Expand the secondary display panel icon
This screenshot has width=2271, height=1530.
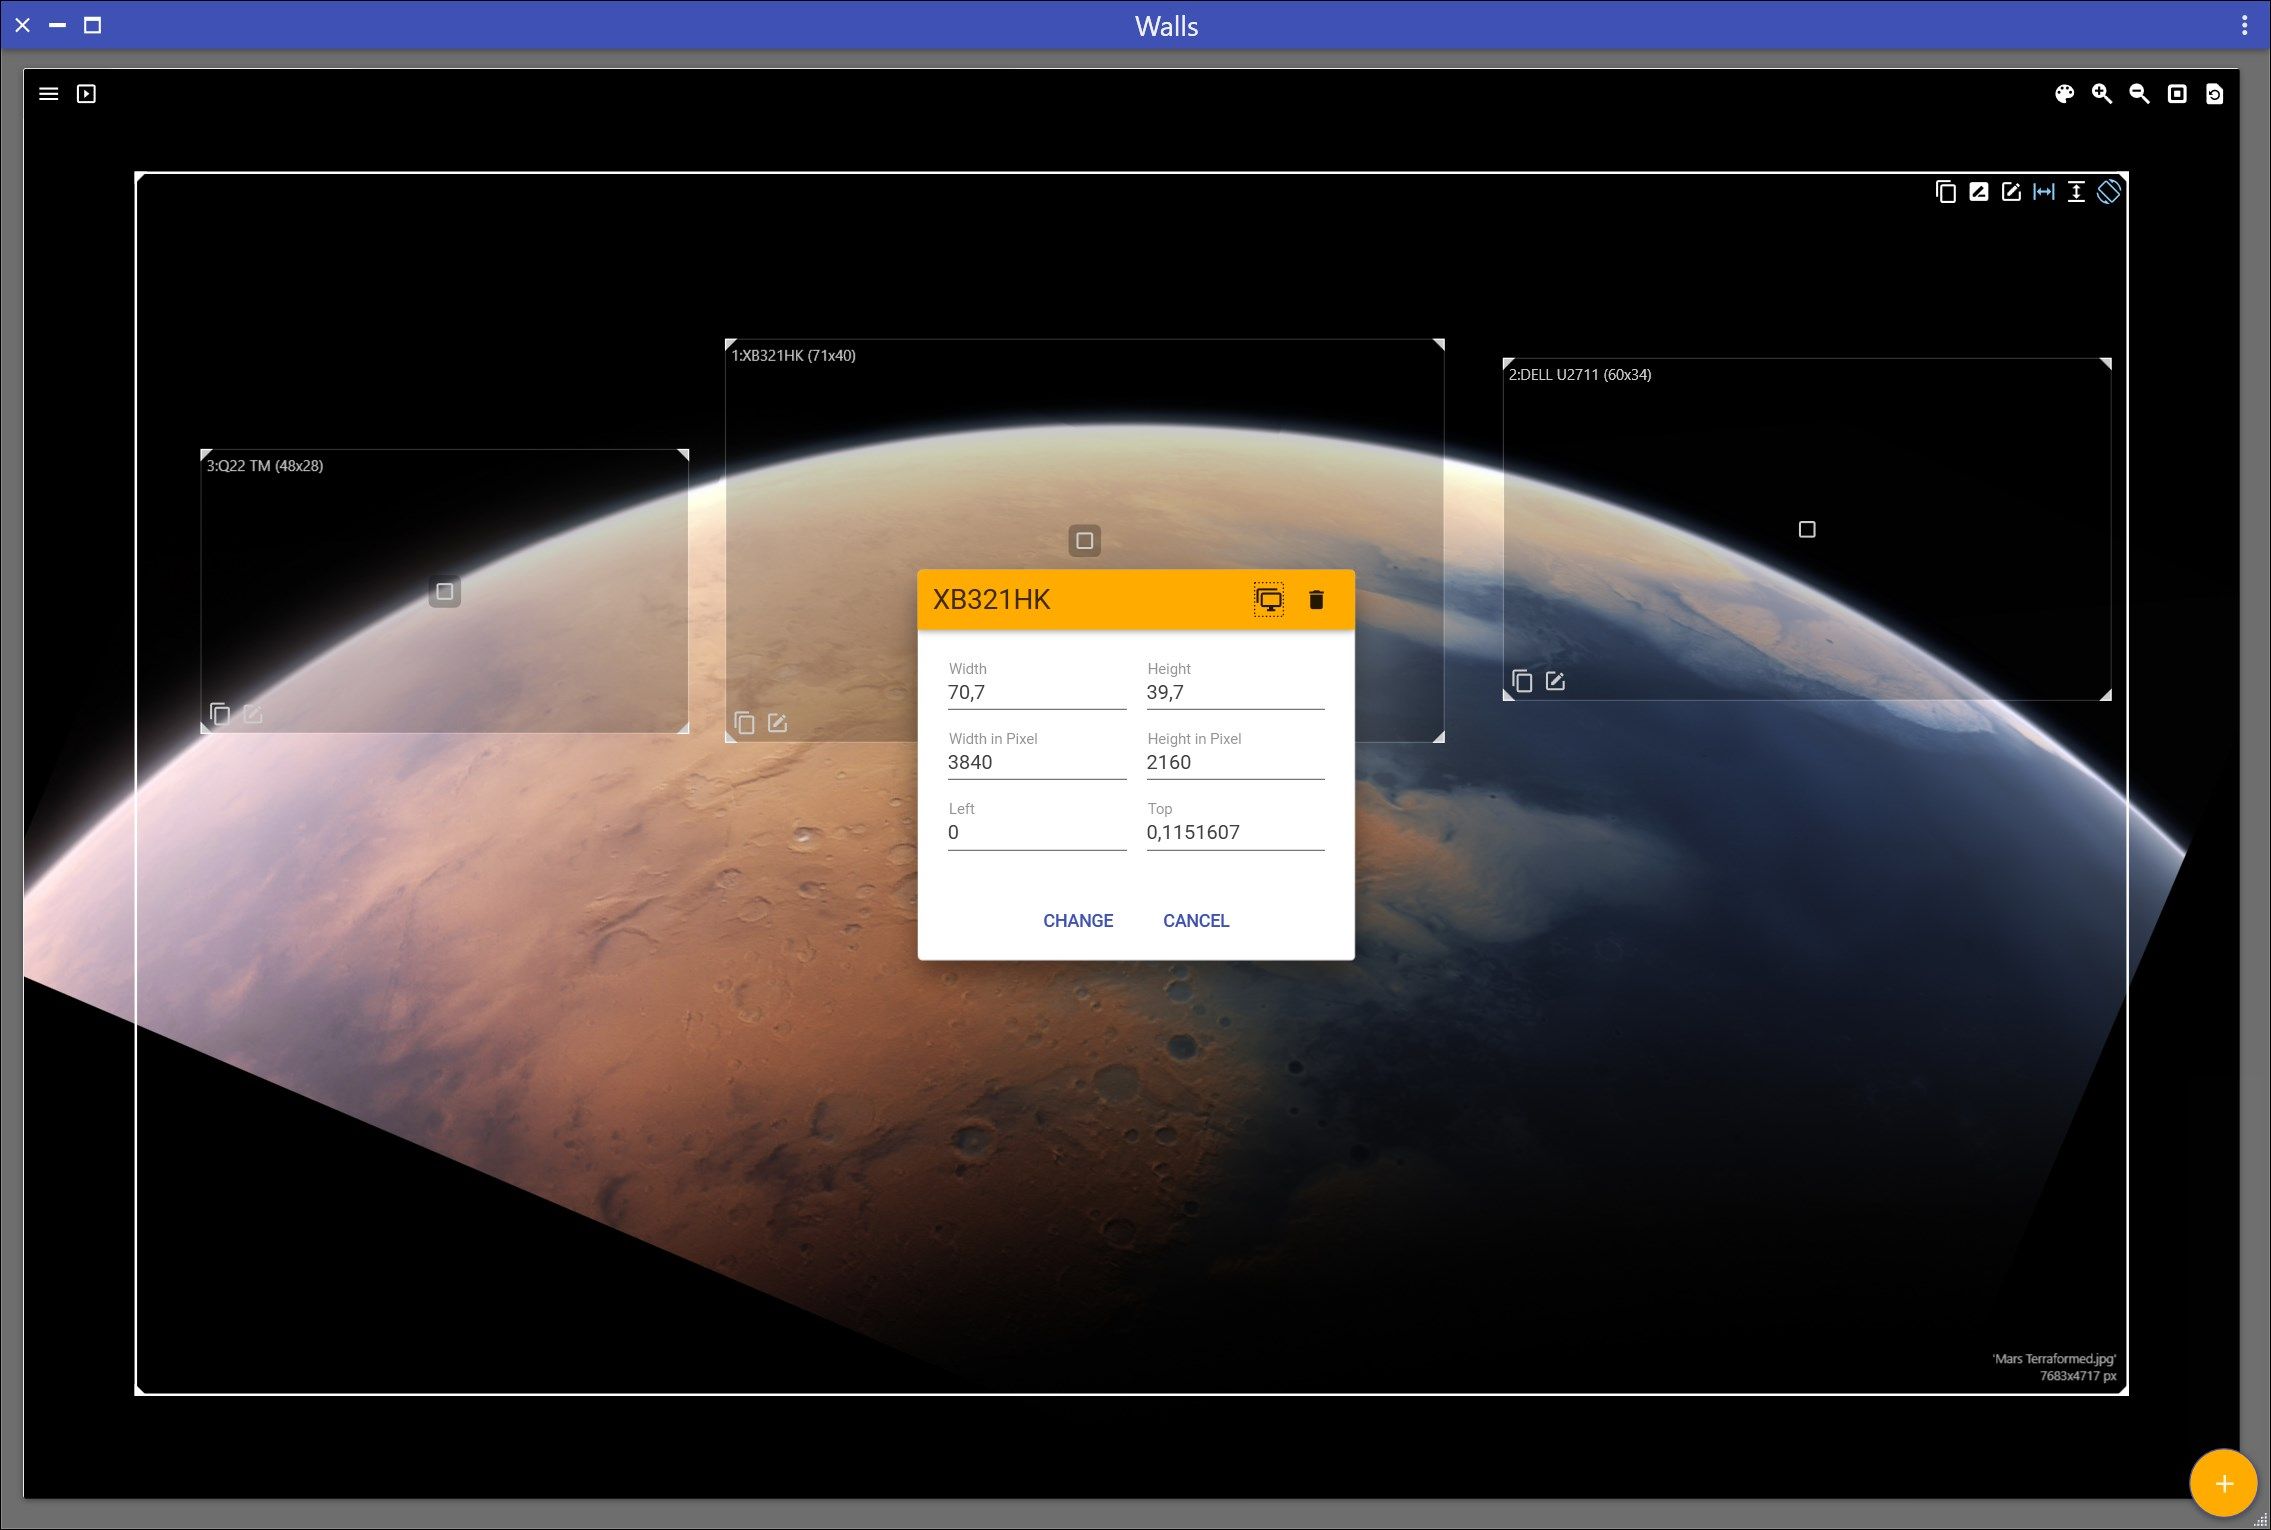click(1269, 599)
